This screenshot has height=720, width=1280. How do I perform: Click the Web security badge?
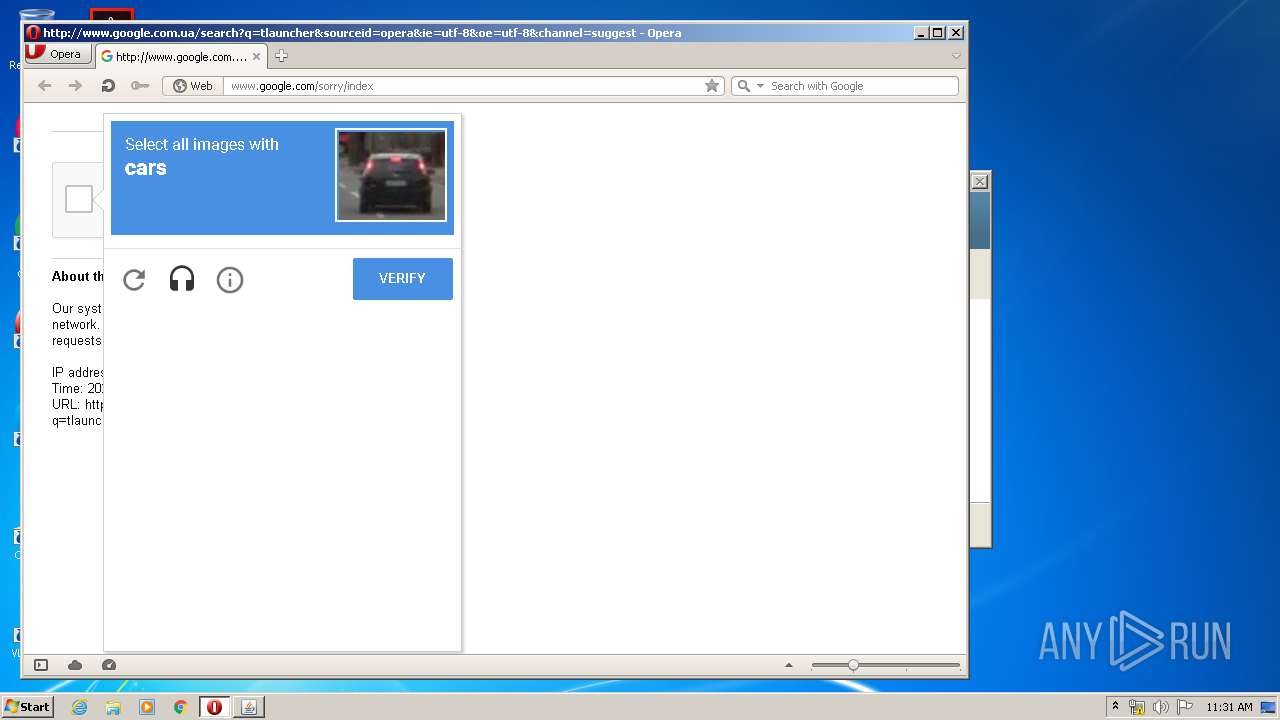click(x=193, y=86)
